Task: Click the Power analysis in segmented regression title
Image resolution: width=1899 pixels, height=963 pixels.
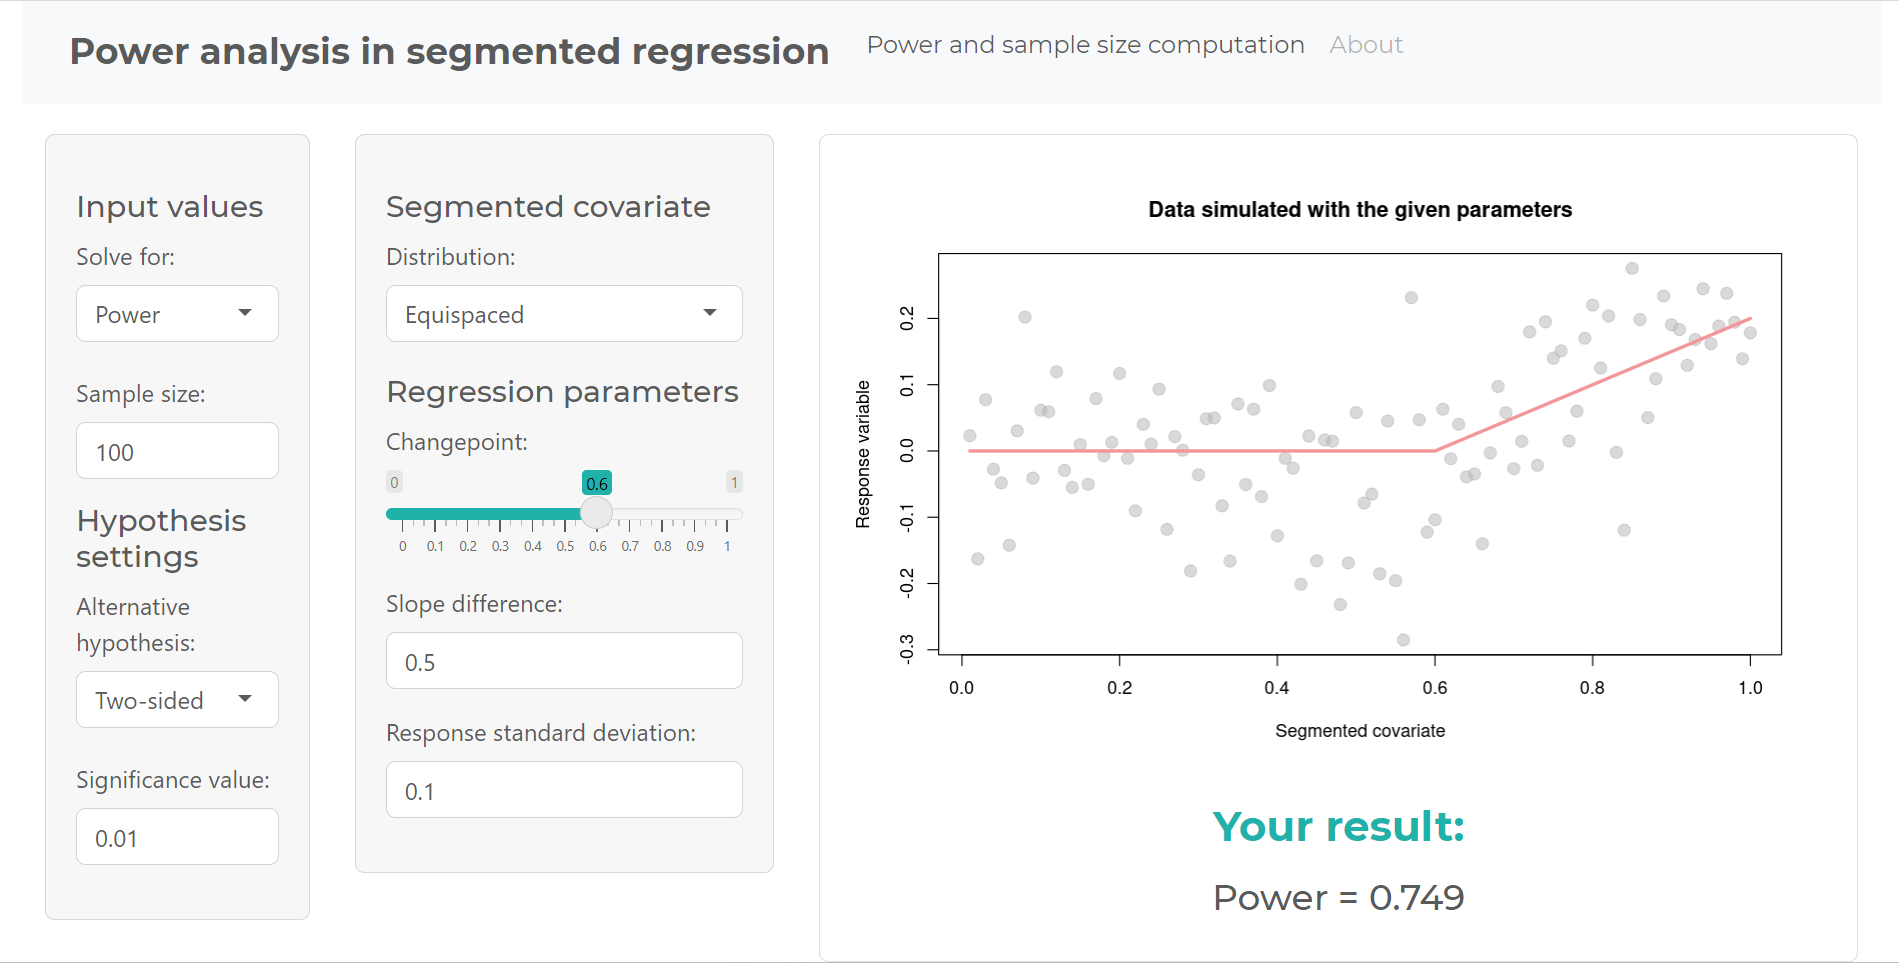Action: [x=449, y=51]
